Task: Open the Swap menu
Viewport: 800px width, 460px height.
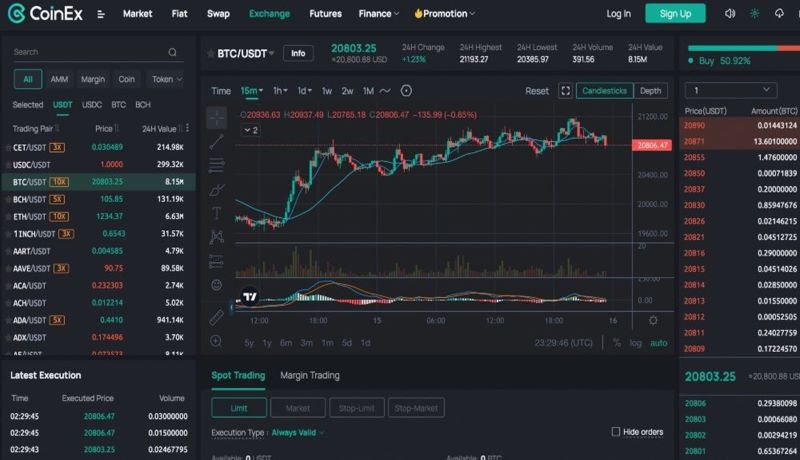Action: (218, 14)
